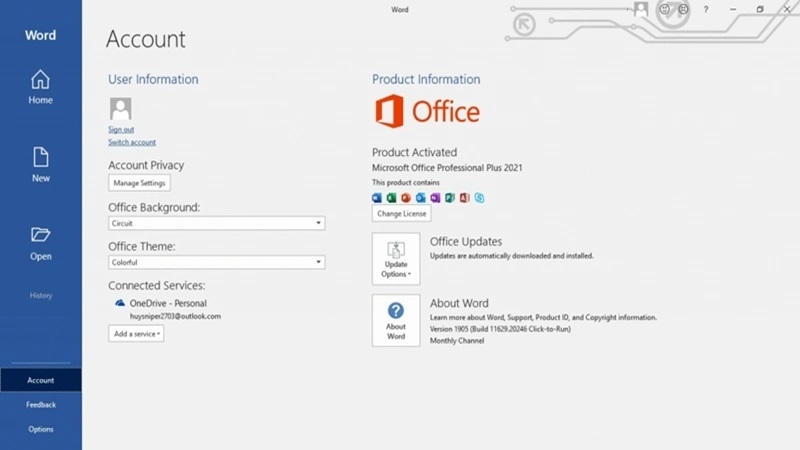
Task: Select Feedback in the left sidebar
Action: [41, 405]
